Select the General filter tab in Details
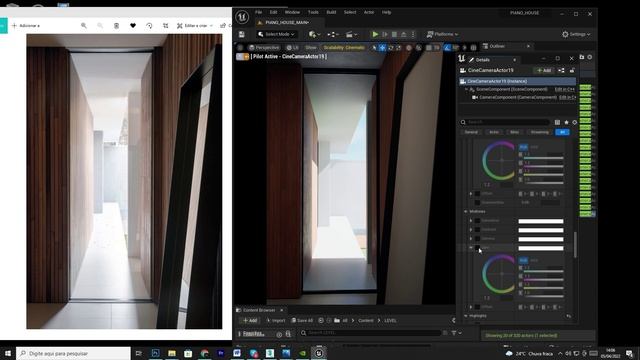The height and width of the screenshot is (360, 640). 471,132
